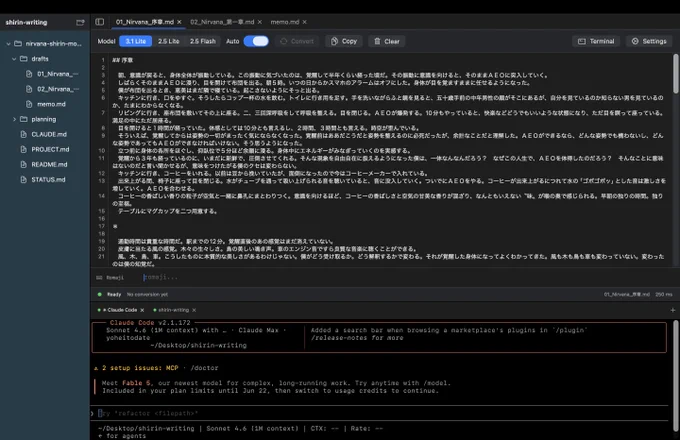
Task: Click the README.md file icon
Action: pyautogui.click(x=23, y=164)
